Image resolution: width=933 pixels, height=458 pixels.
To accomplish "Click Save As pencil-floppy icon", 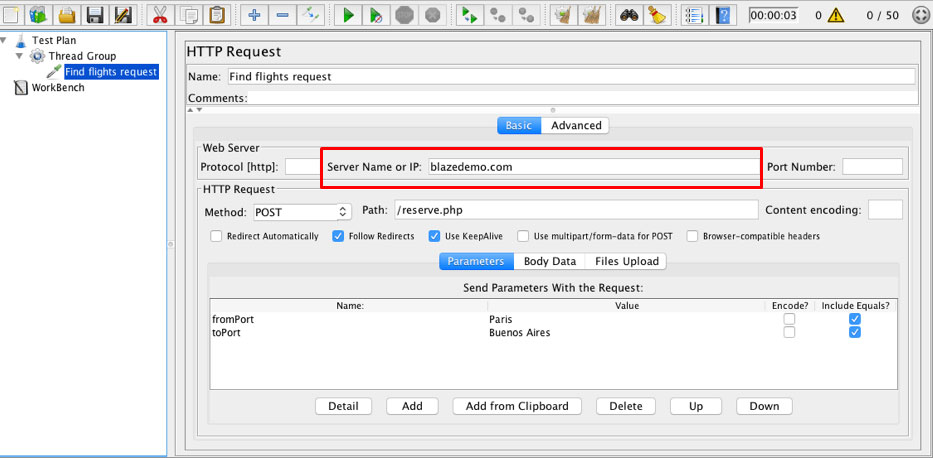I will click(x=124, y=14).
